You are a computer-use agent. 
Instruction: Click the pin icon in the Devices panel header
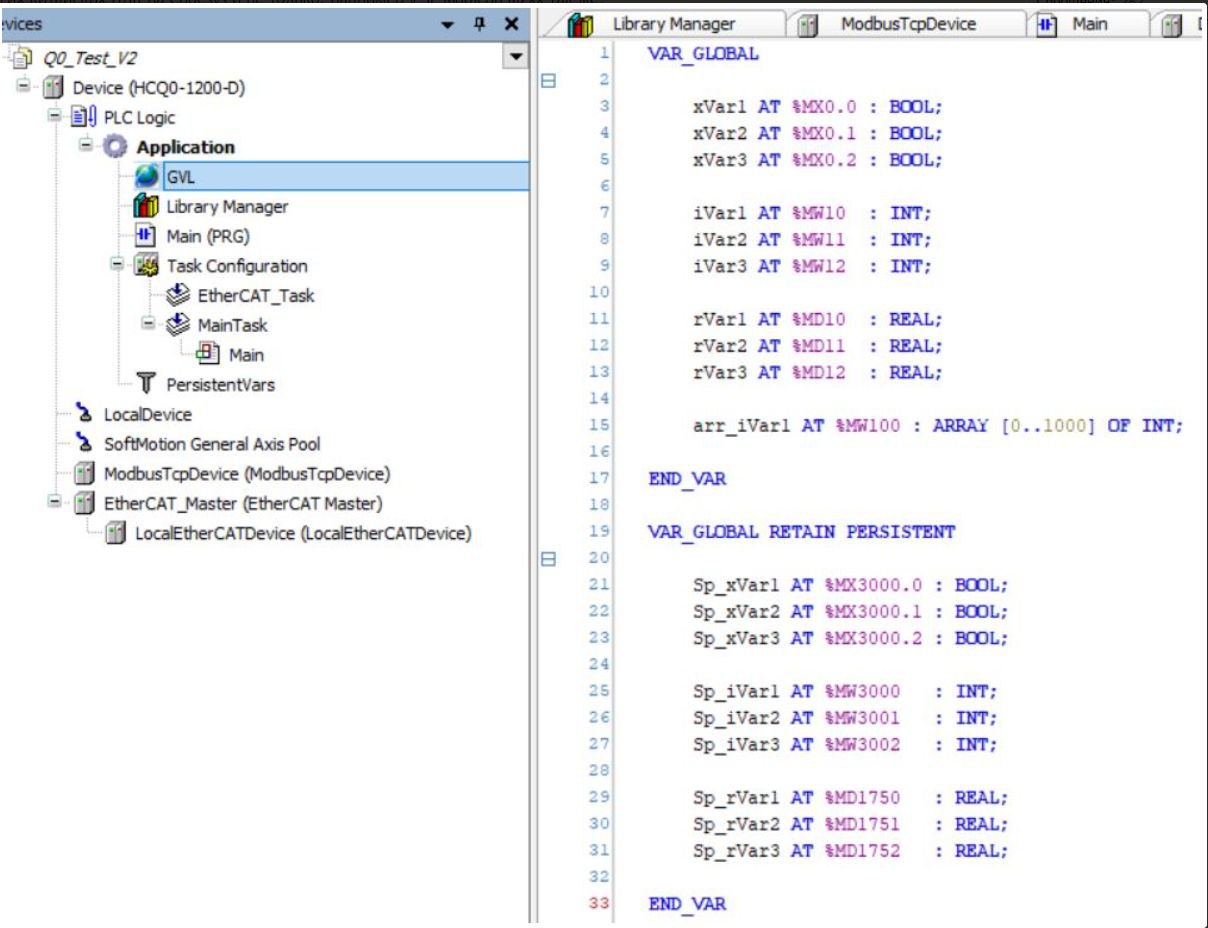point(480,24)
